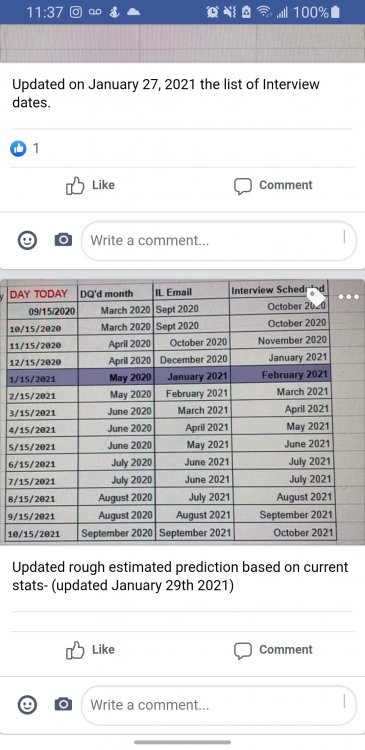Tap the home gesture bar at bottom
365x750 pixels.
tap(182, 742)
